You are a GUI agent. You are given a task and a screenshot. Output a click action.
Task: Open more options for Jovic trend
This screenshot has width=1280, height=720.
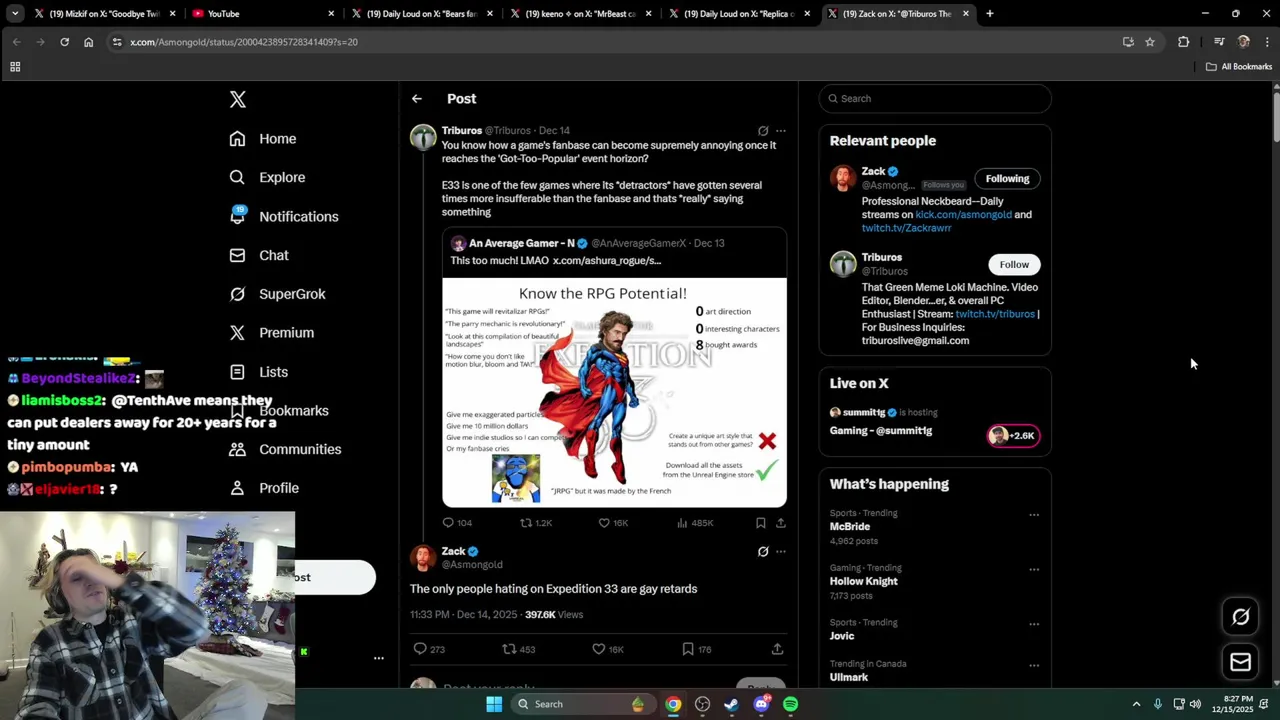[x=1034, y=624]
